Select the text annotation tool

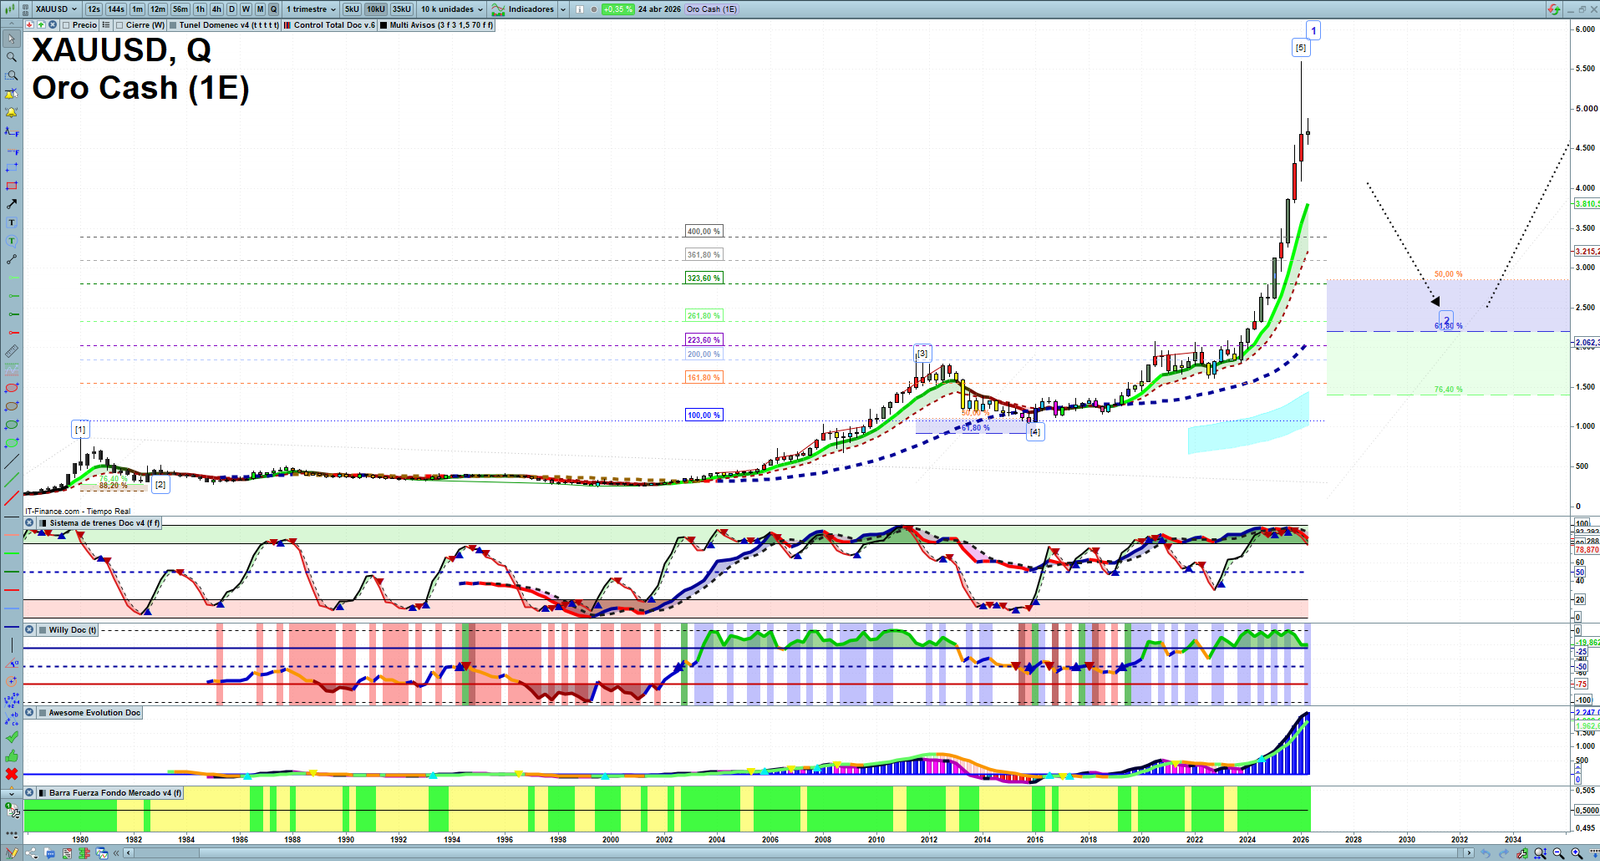point(12,223)
